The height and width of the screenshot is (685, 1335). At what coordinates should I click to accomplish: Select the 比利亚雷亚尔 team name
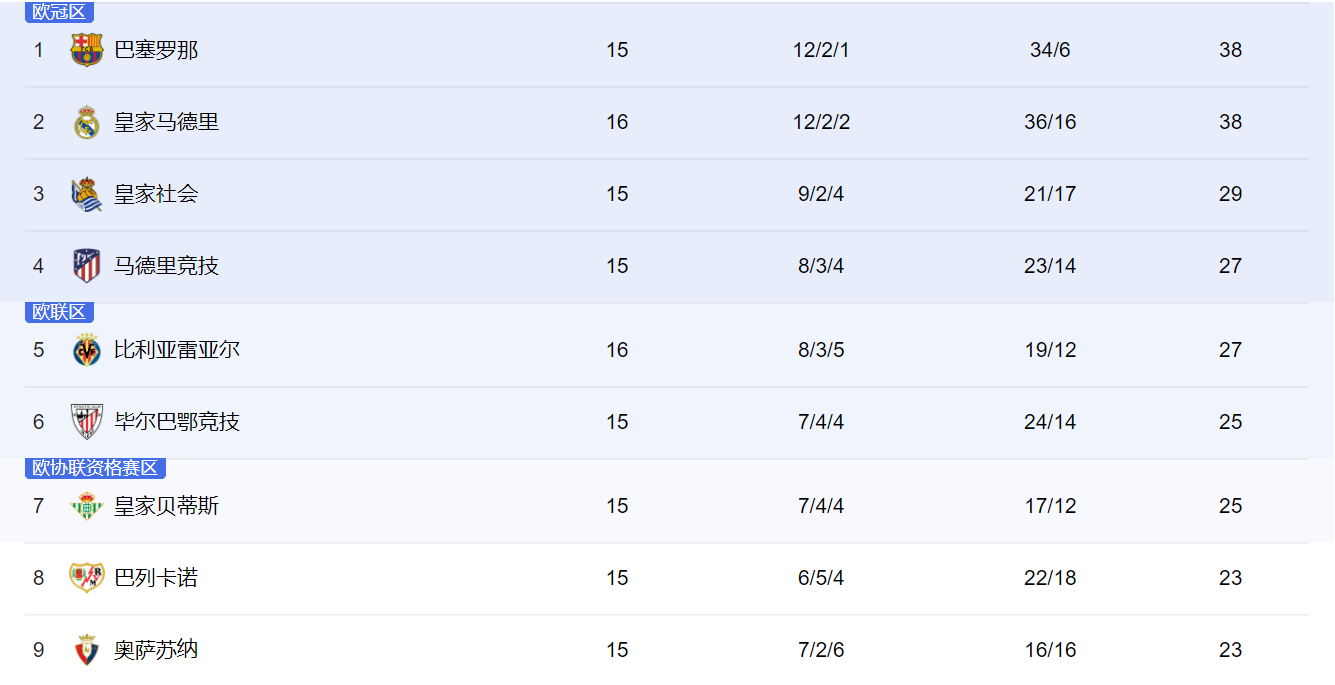177,350
